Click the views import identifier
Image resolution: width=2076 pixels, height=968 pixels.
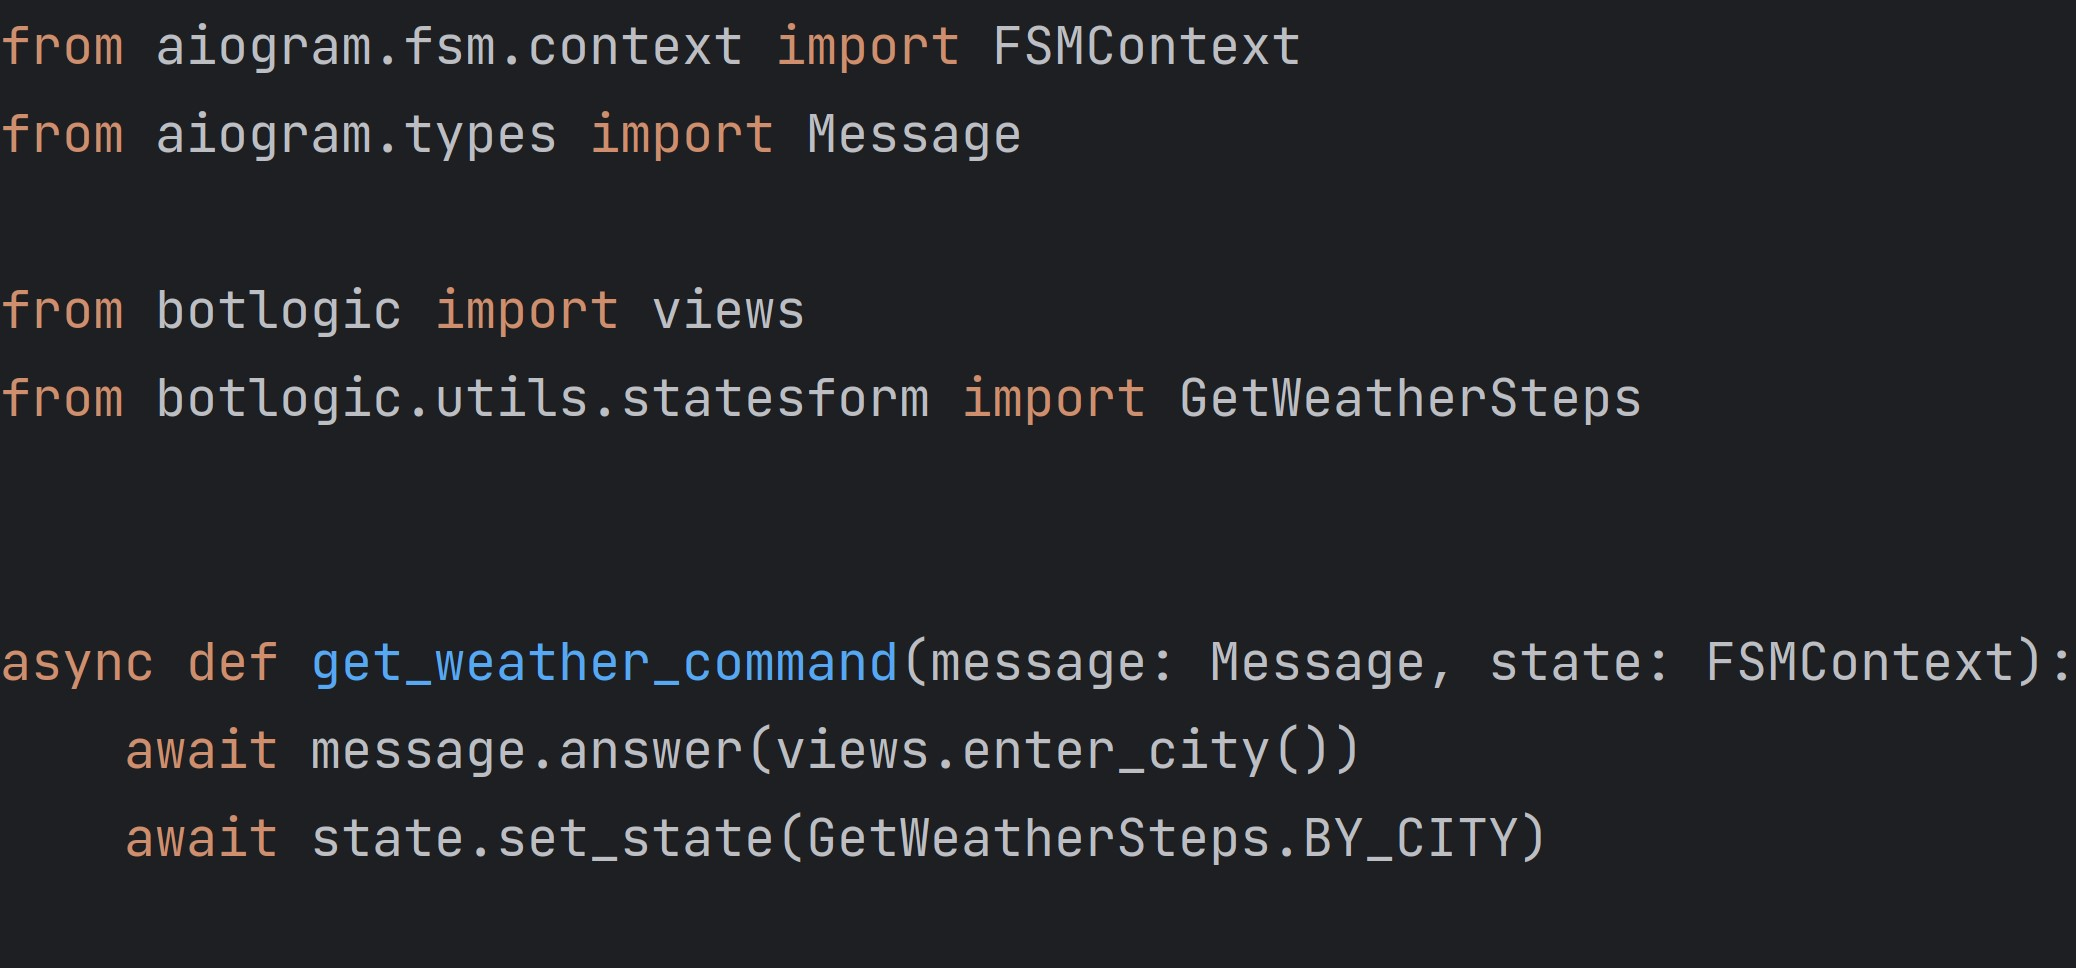pos(728,311)
